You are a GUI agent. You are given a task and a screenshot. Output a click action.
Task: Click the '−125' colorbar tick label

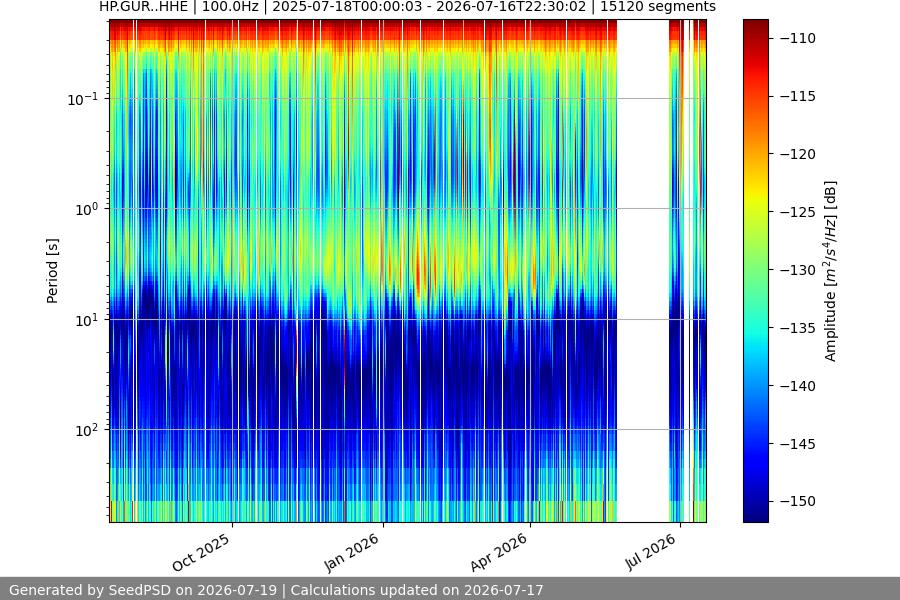coord(798,212)
